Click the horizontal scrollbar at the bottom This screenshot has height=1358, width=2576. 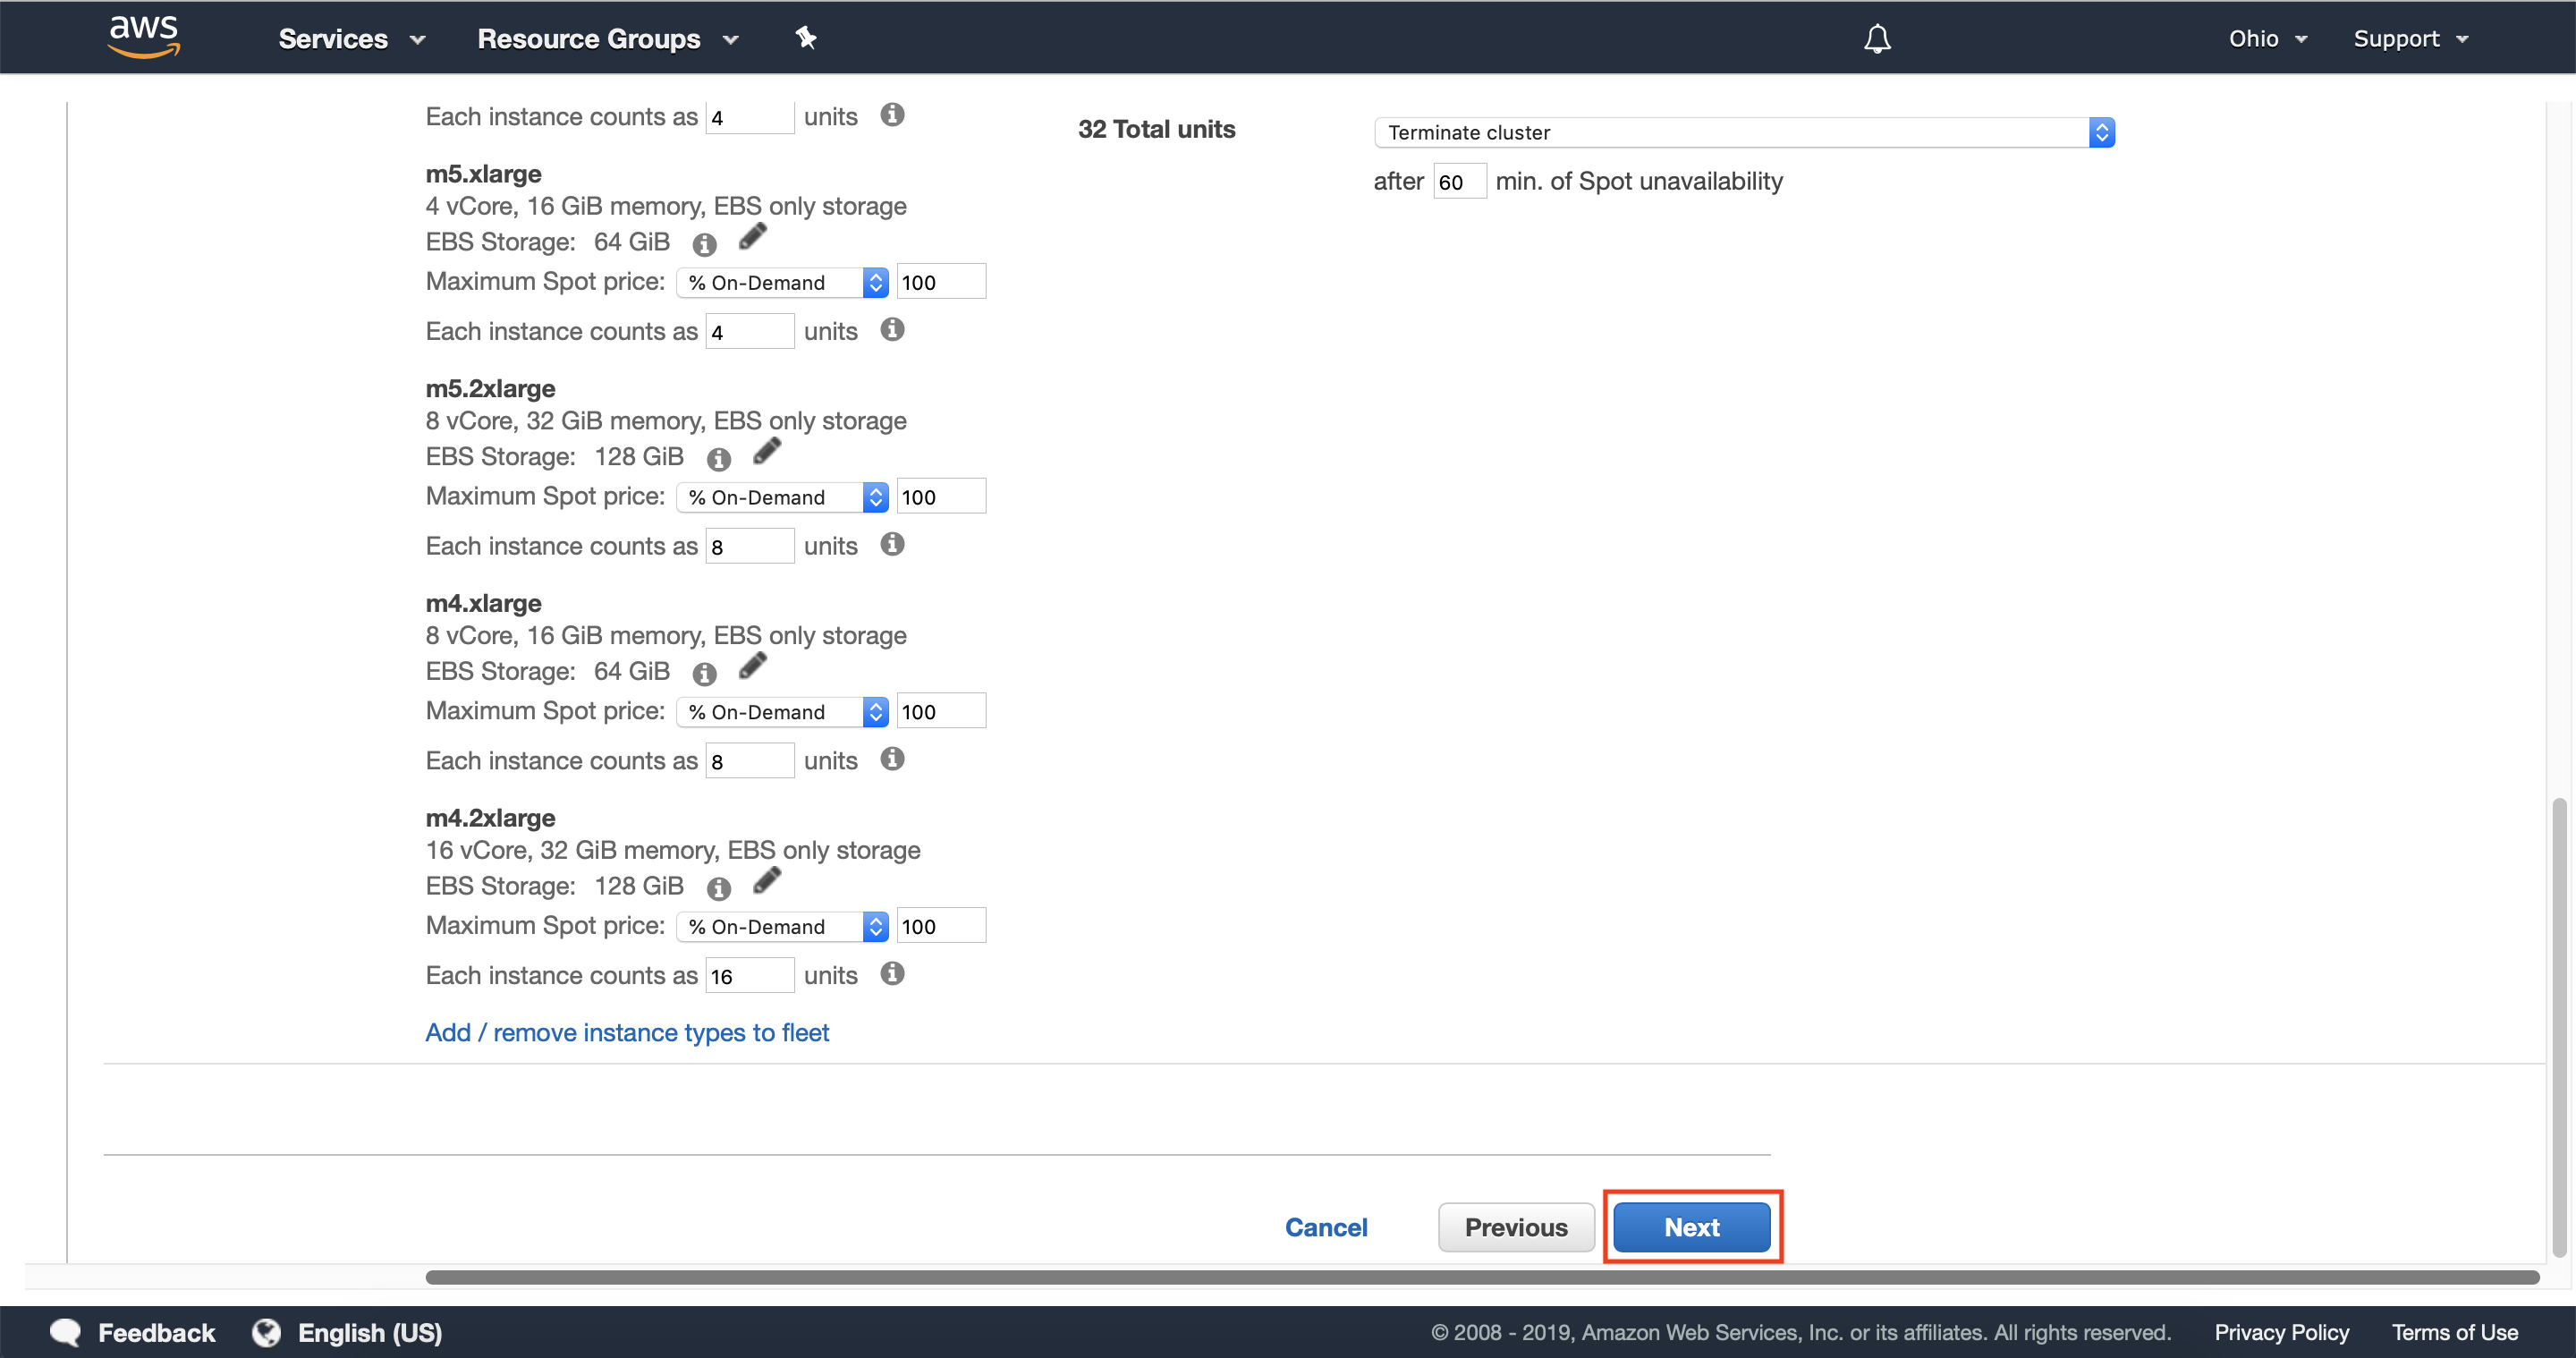[x=1480, y=1277]
